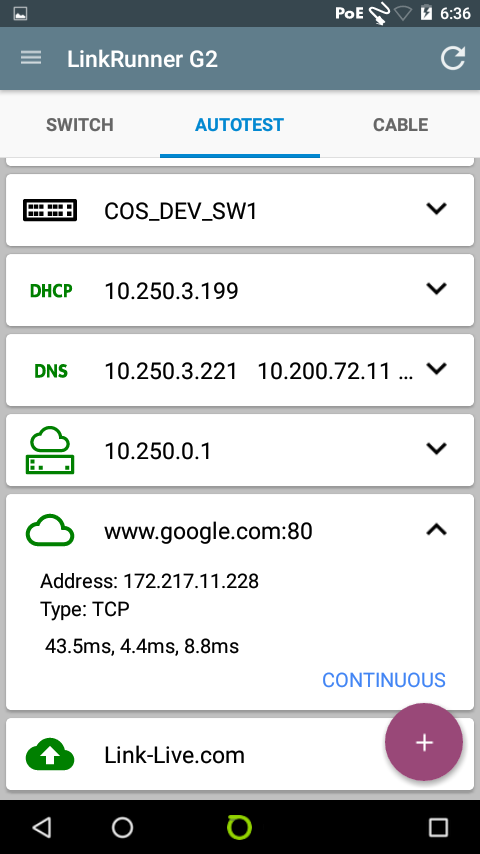Expand the COS_DEV_SW1 switch card
The height and width of the screenshot is (854, 480).
[x=436, y=209]
